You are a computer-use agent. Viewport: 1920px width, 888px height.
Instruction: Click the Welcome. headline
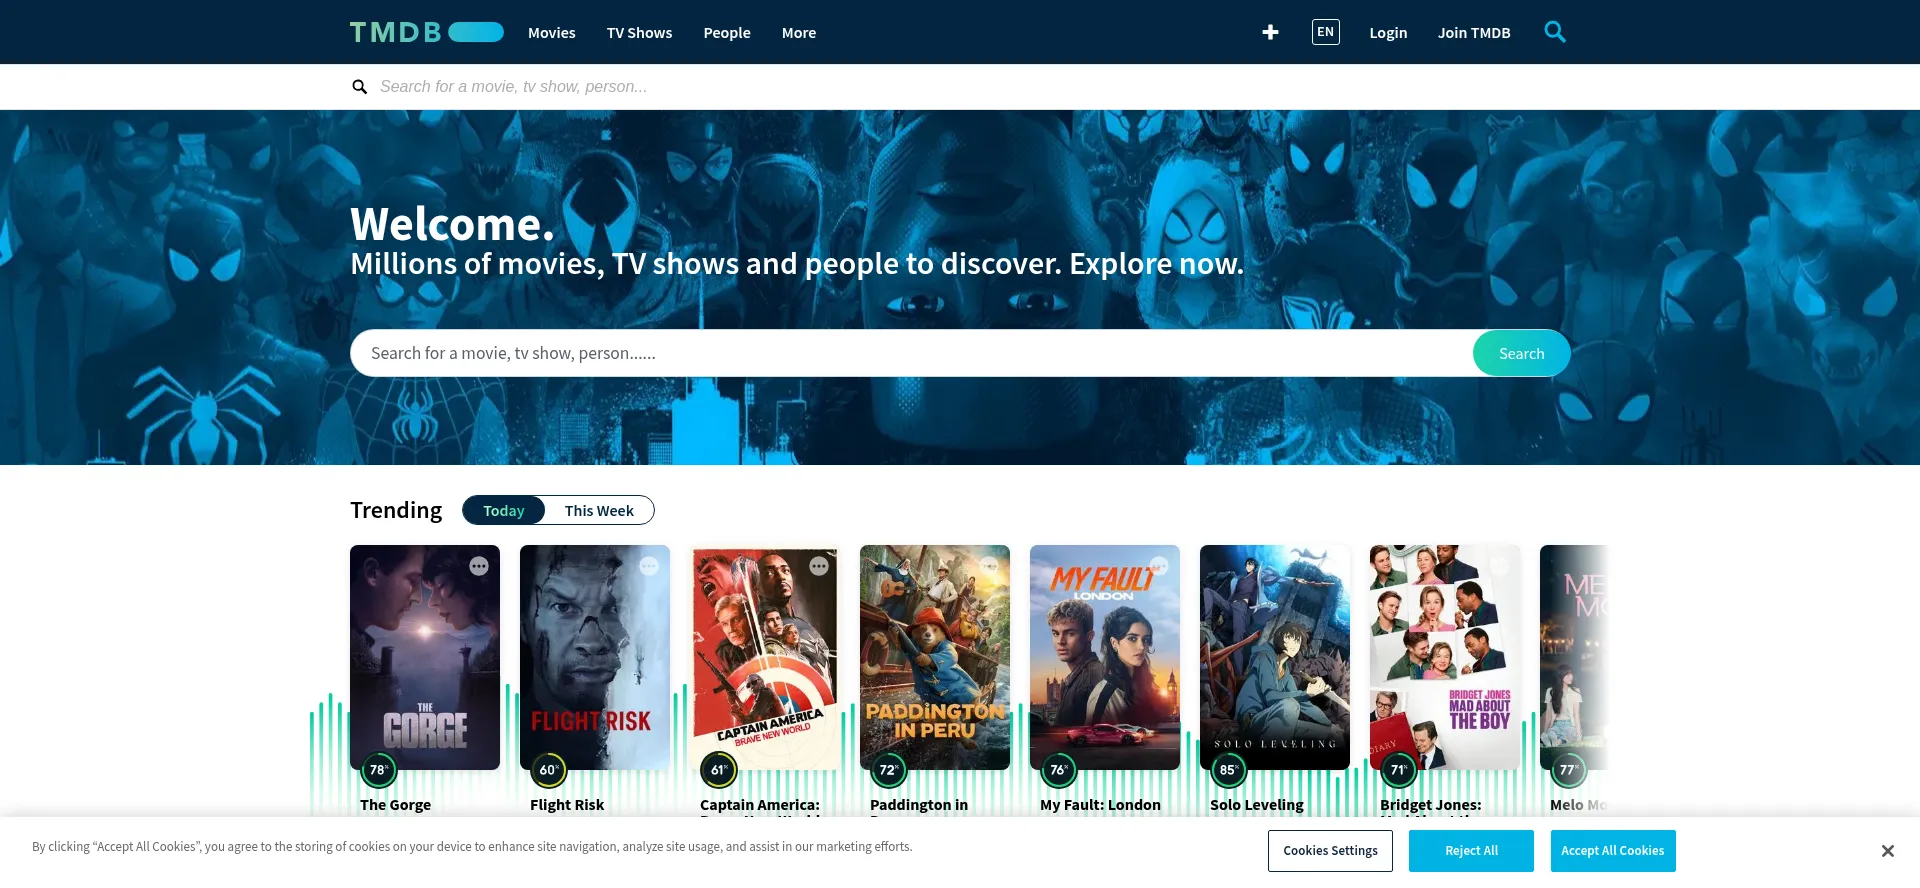click(x=452, y=224)
